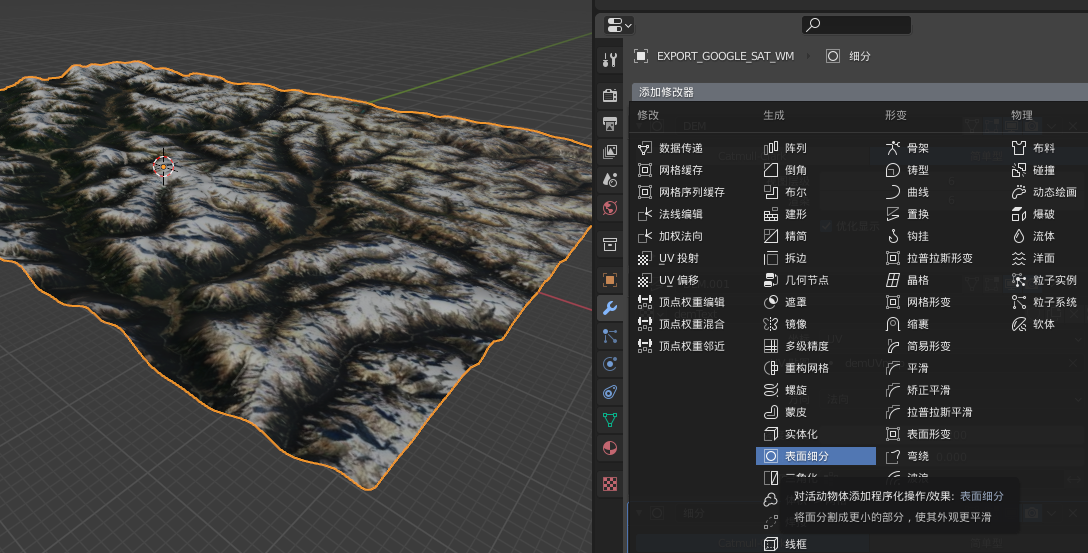Open the Particles properties tab

click(x=610, y=336)
